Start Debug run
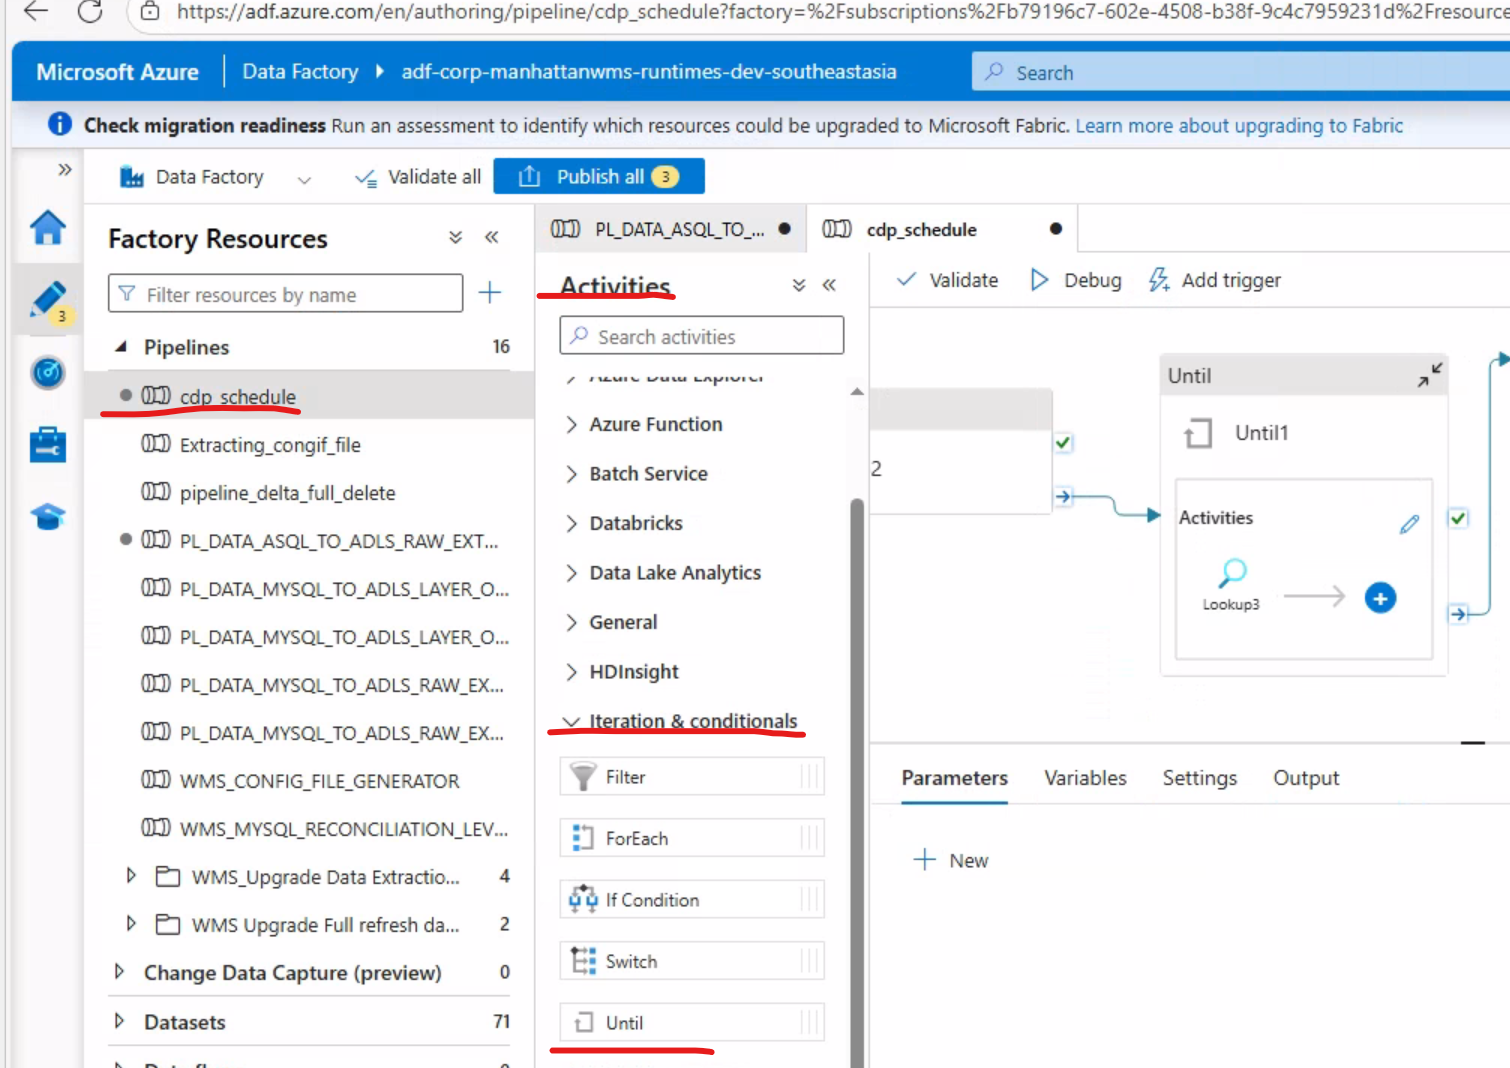Viewport: 1510px width, 1068px height. pos(1075,280)
